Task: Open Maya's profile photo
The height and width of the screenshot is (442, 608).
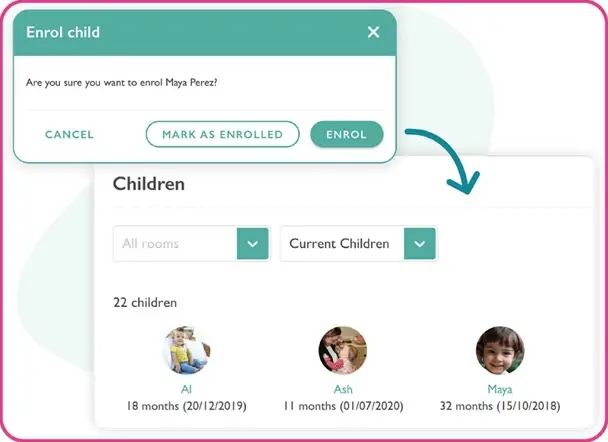Action: pos(499,351)
